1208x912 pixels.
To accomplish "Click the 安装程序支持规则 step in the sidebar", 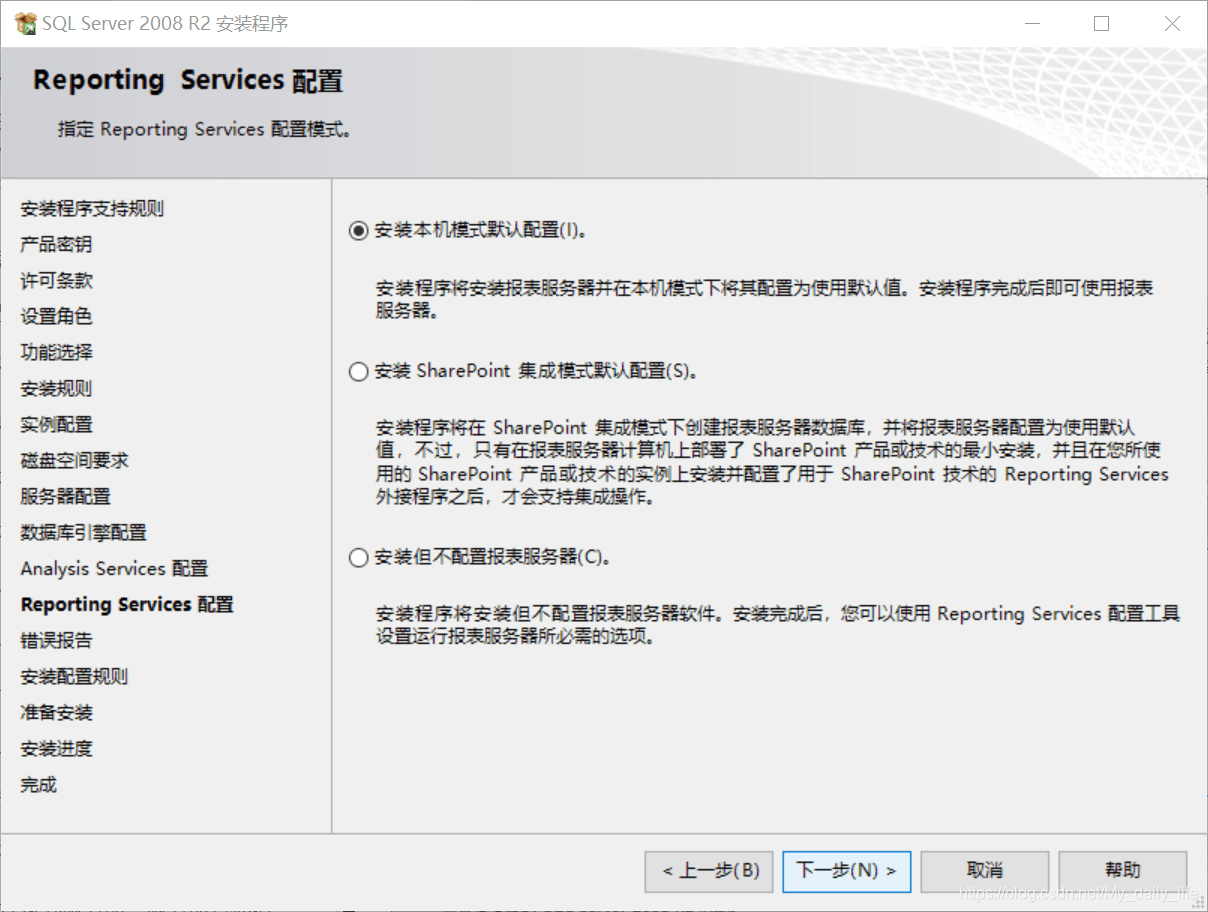I will pyautogui.click(x=92, y=209).
